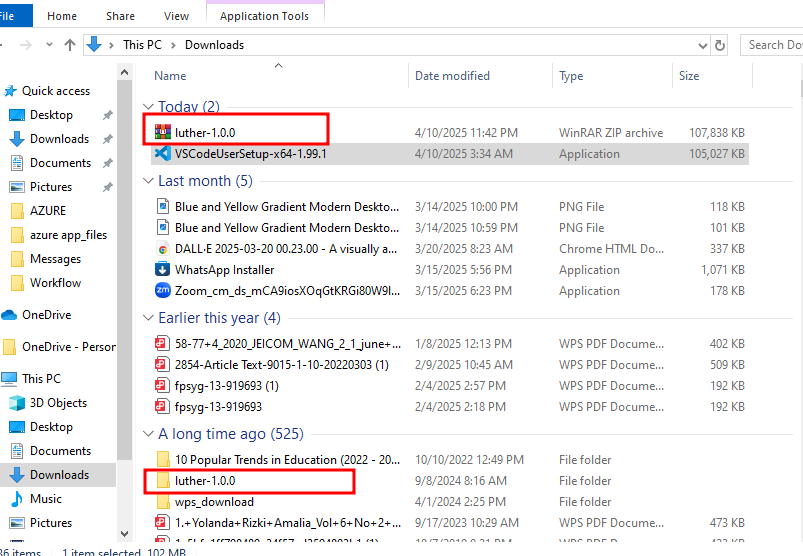Click the OneDrive cloud icon in sidebar
Image resolution: width=803 pixels, height=556 pixels.
(x=9, y=315)
